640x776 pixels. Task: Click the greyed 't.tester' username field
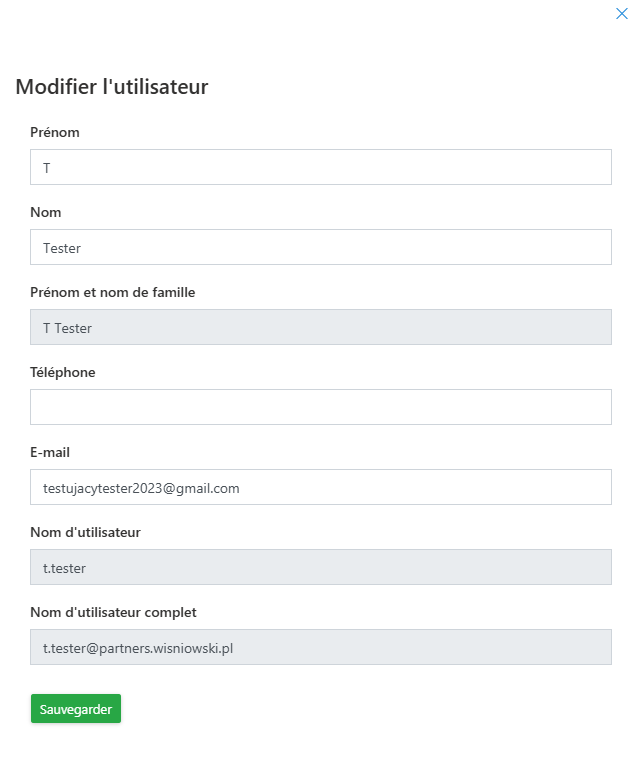point(320,568)
